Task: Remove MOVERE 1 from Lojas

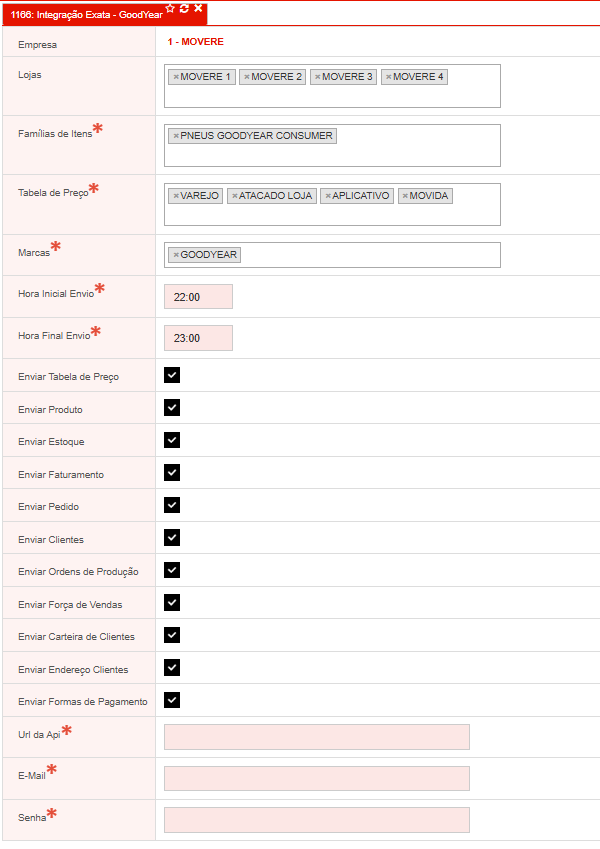Action: [x=176, y=77]
